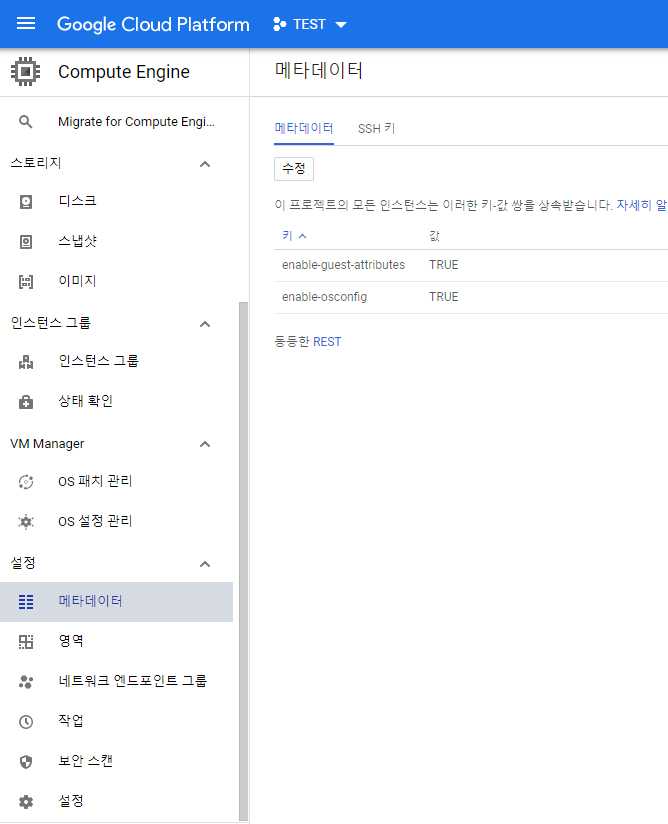Click the OS 설정 관리 config icon
The width and height of the screenshot is (668, 824).
click(x=26, y=522)
